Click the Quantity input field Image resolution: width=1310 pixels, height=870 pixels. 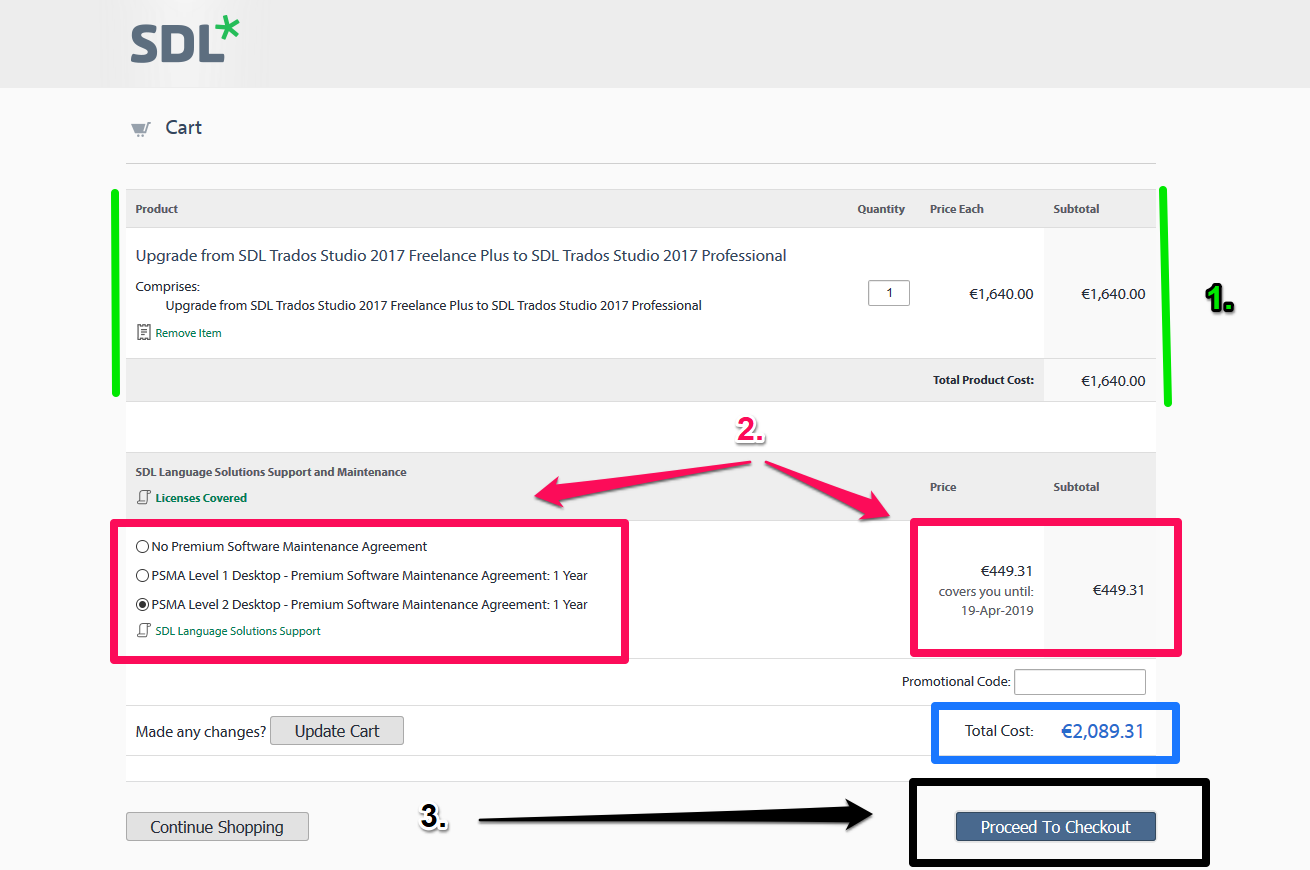[x=889, y=293]
